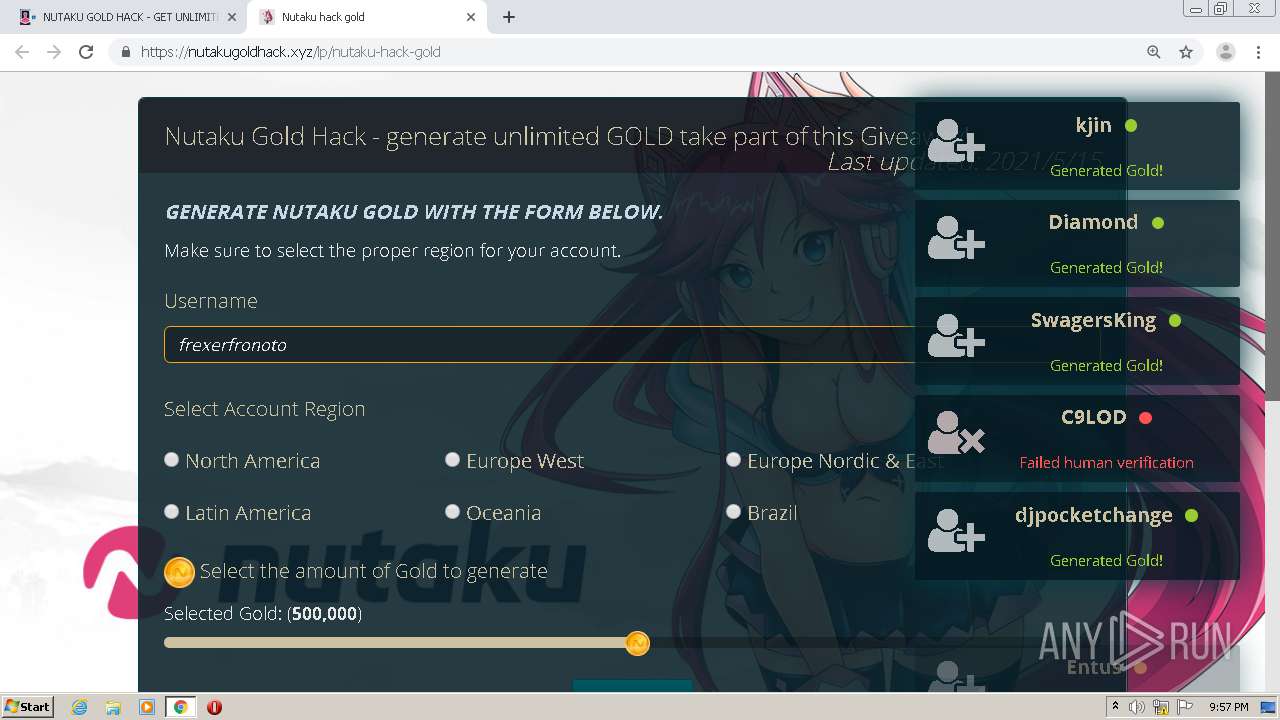Click the gold amount slider handle
The height and width of the screenshot is (720, 1280).
click(x=638, y=643)
